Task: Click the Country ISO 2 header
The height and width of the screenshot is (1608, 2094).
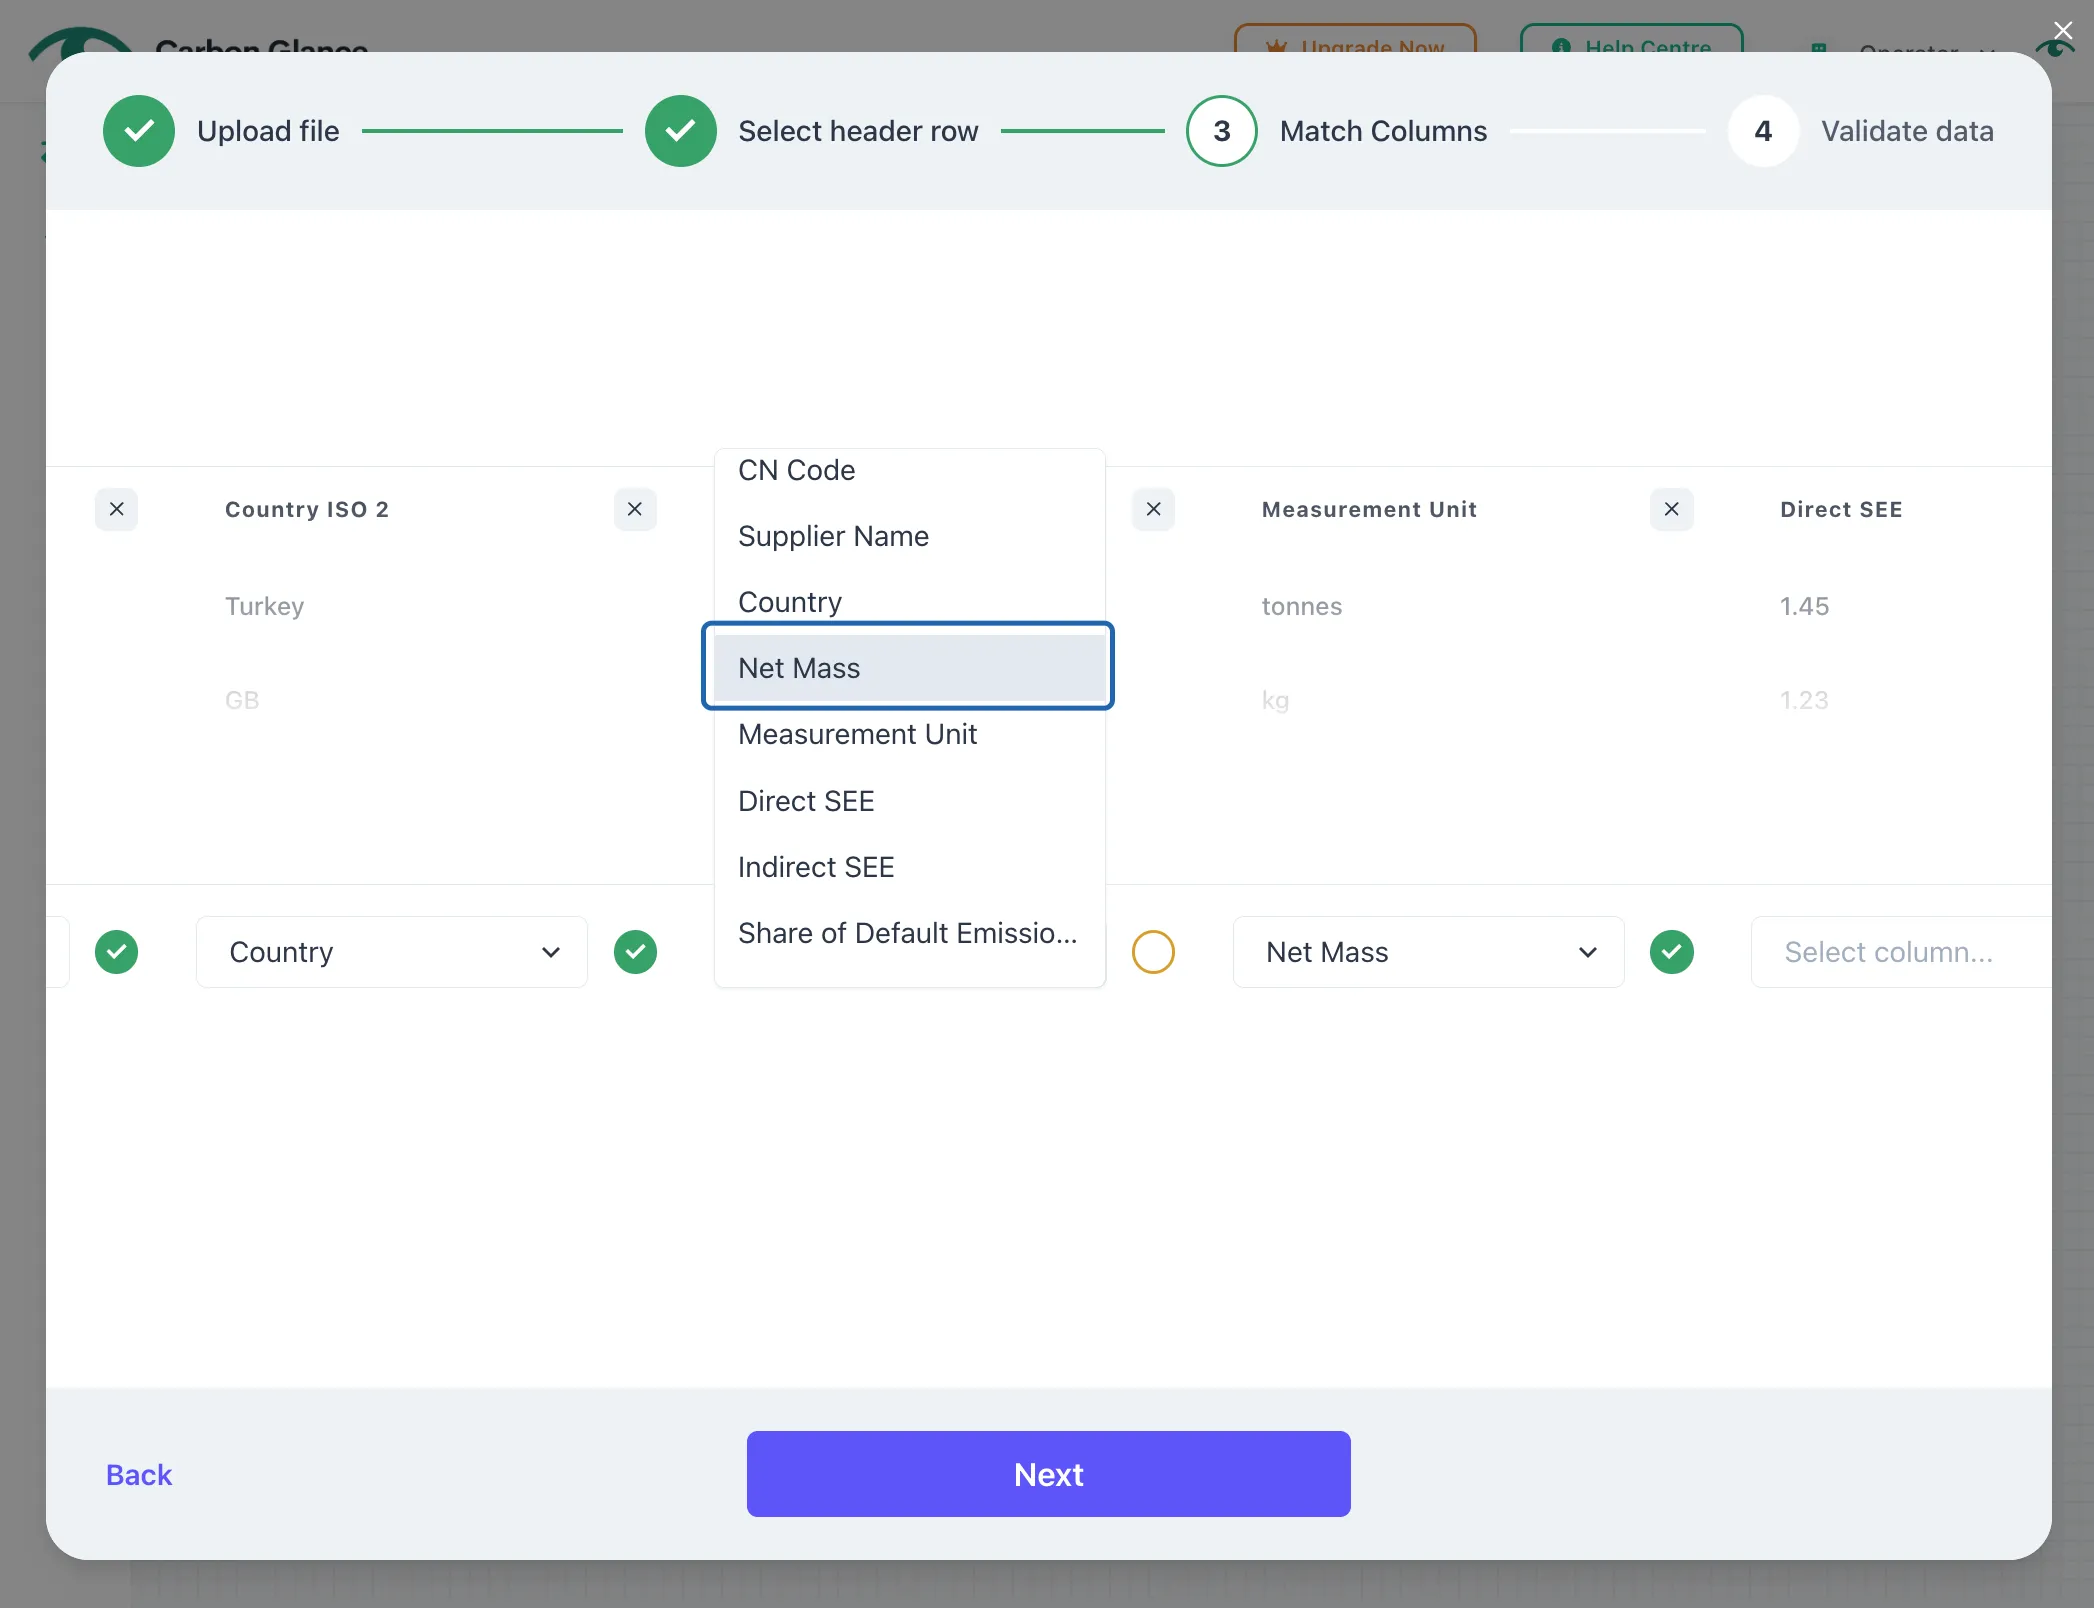Action: pos(307,509)
